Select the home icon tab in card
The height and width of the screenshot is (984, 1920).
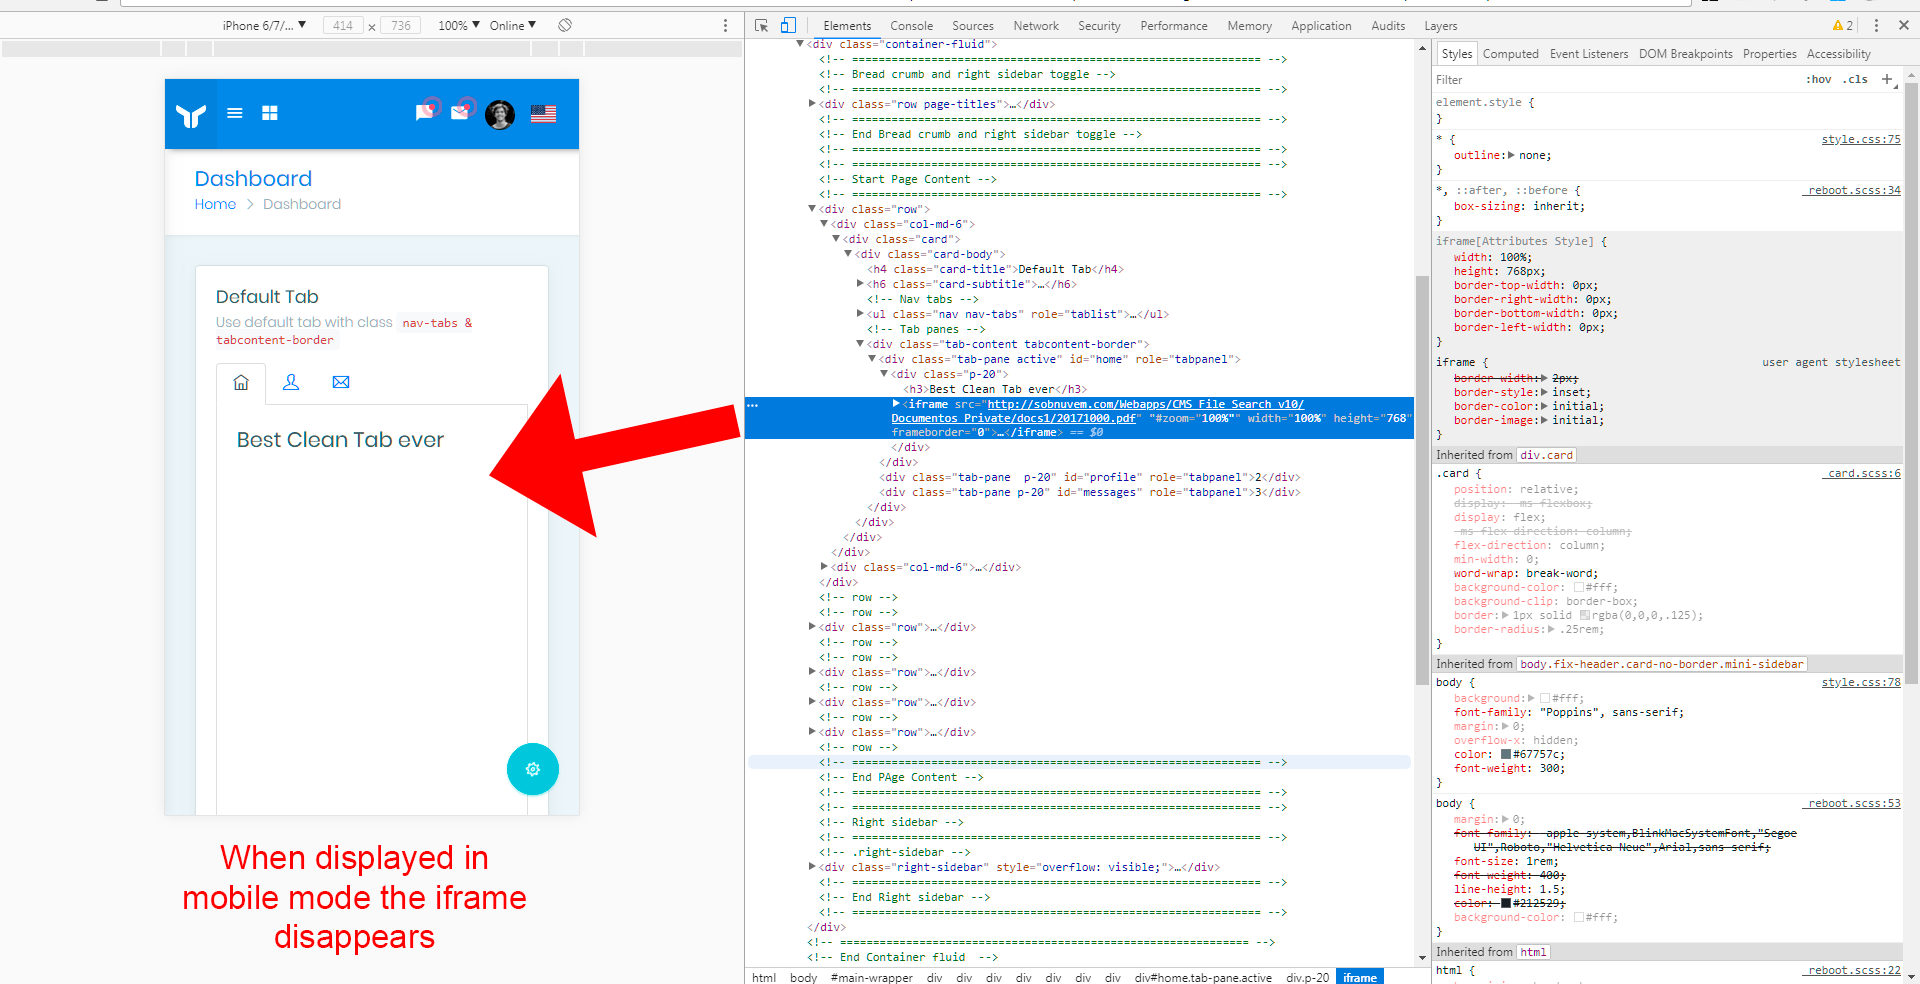click(x=241, y=382)
